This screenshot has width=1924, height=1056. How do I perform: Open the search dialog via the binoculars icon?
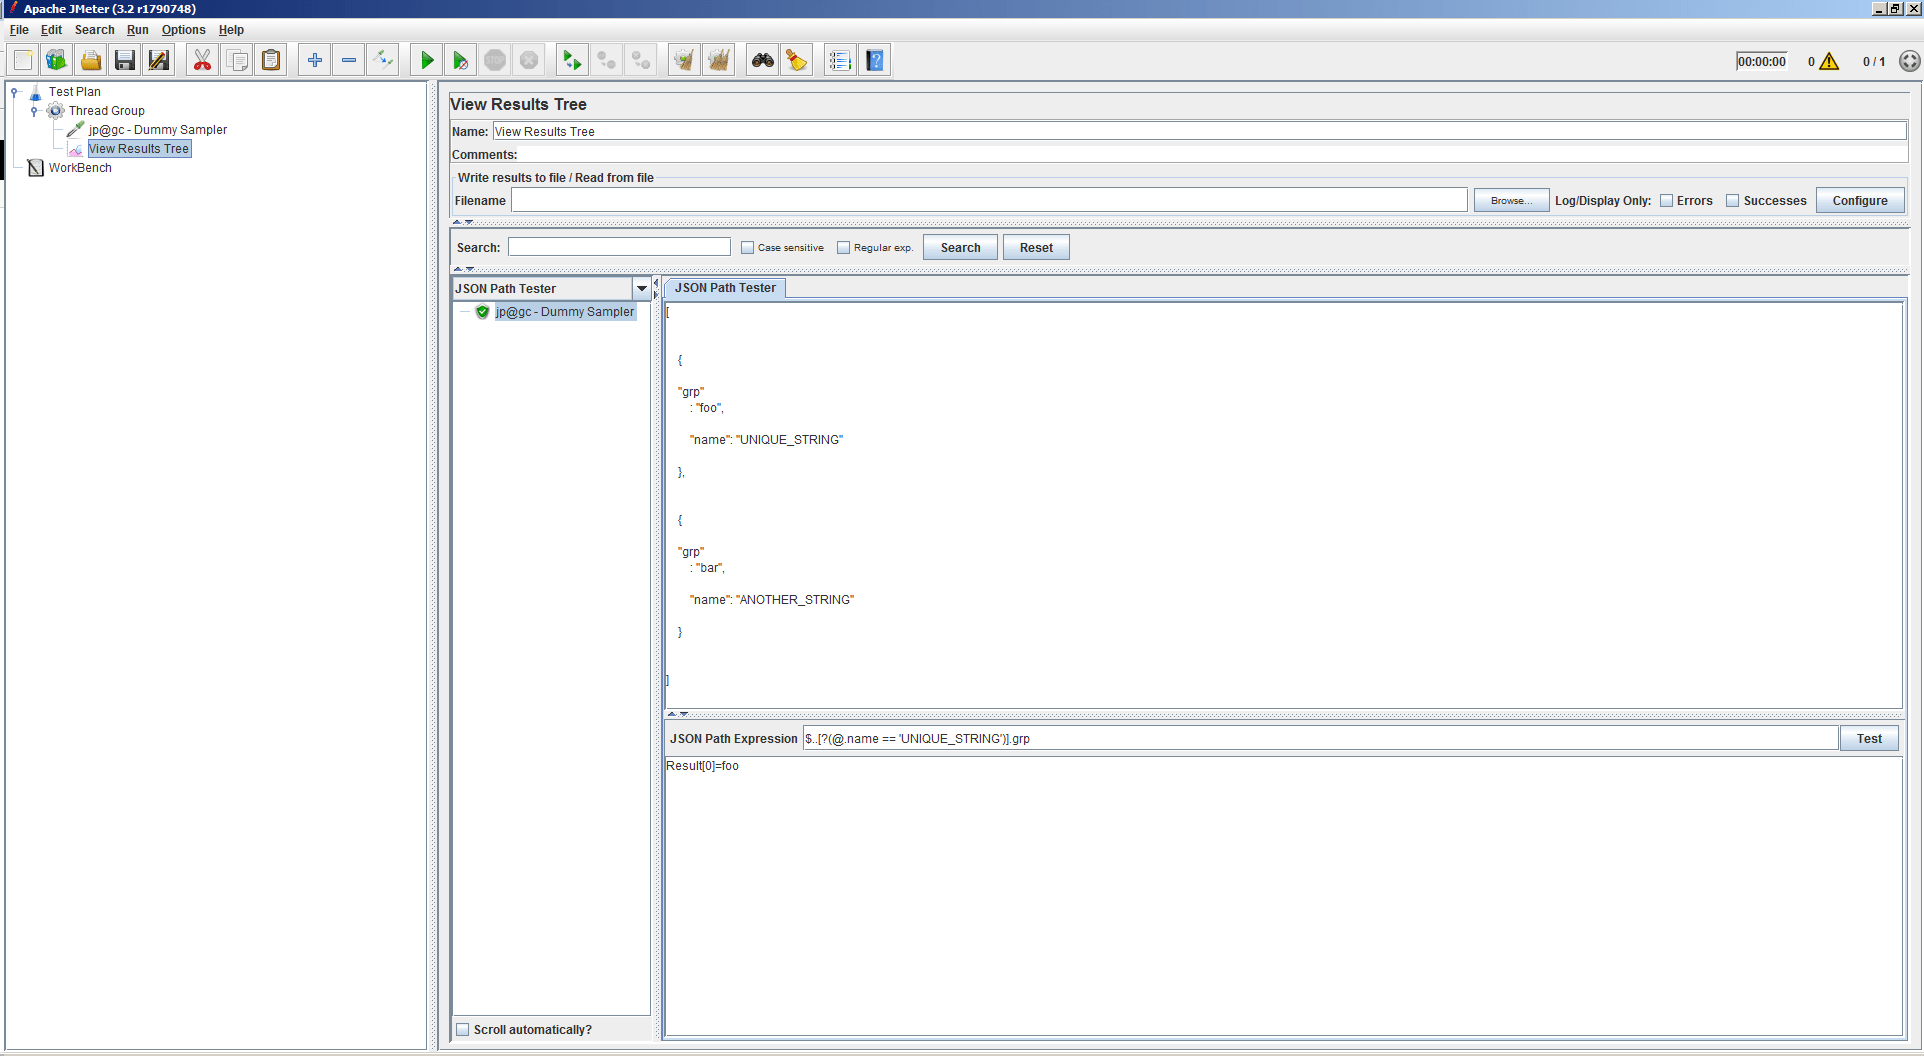(x=762, y=59)
